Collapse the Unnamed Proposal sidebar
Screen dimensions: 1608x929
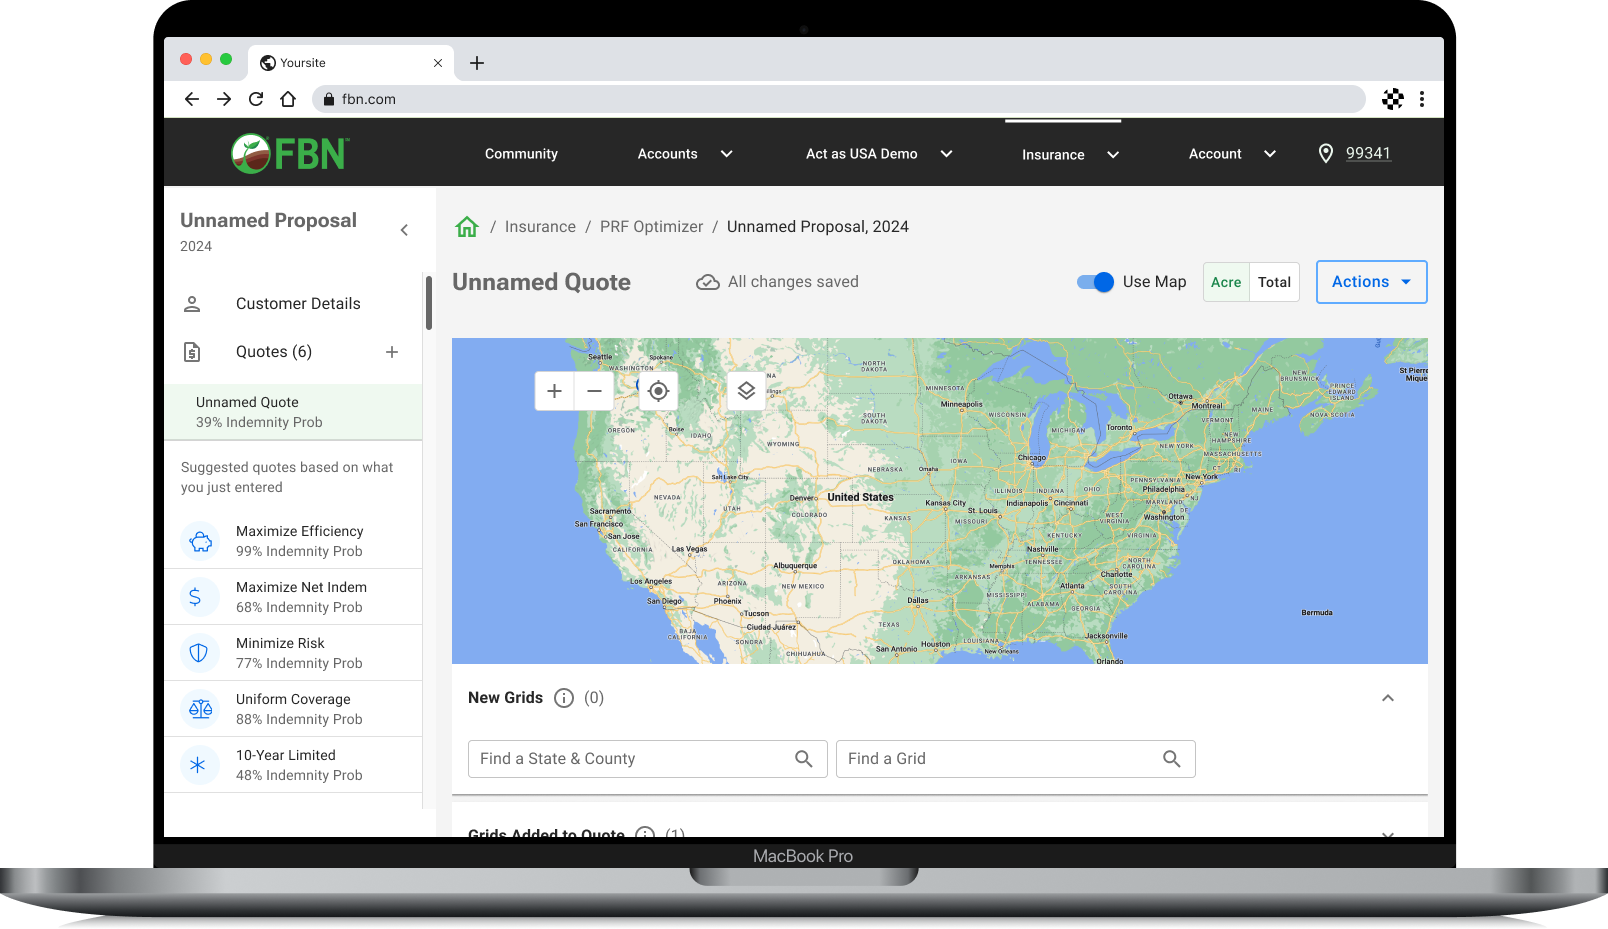[x=404, y=230]
